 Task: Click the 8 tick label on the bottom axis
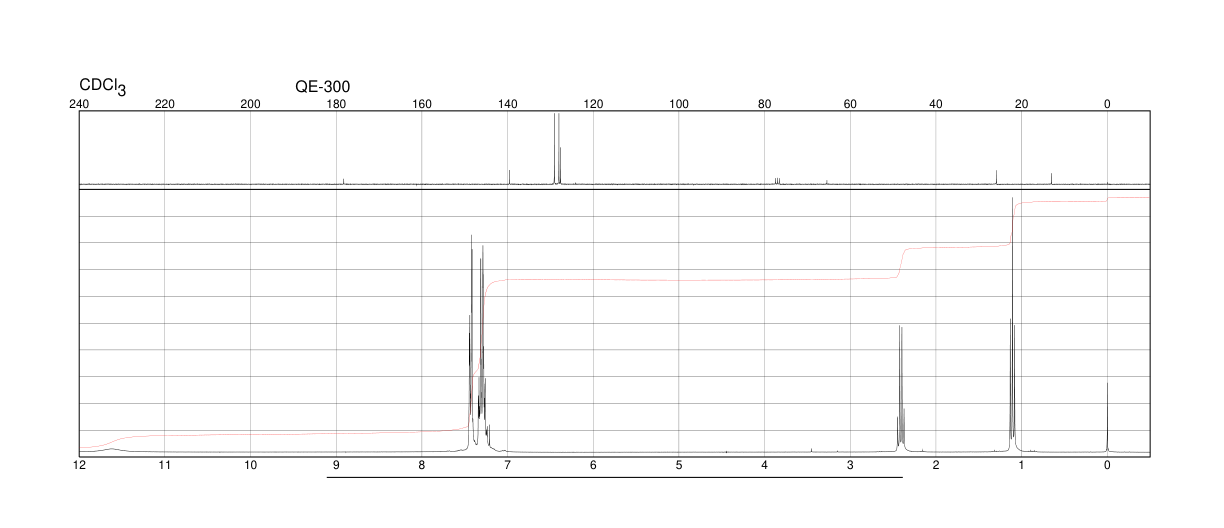[x=422, y=466]
